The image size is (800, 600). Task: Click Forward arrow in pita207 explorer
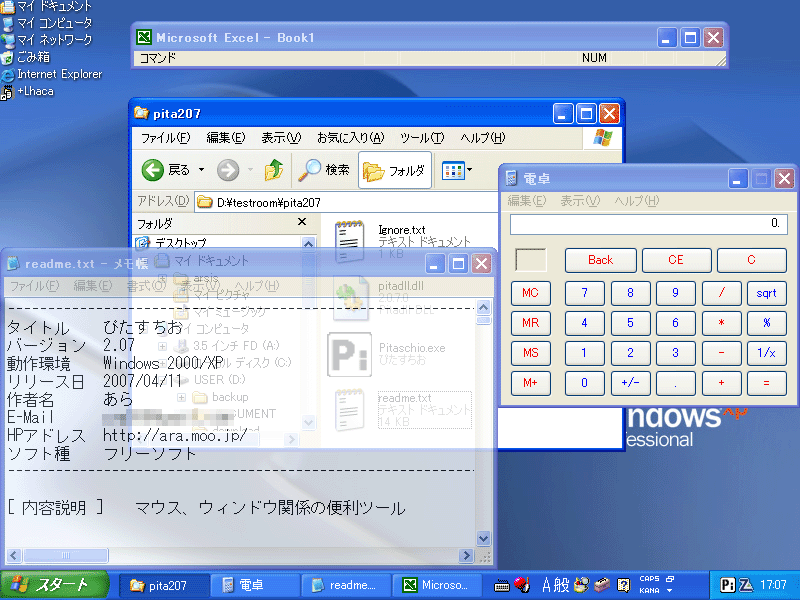click(x=228, y=170)
